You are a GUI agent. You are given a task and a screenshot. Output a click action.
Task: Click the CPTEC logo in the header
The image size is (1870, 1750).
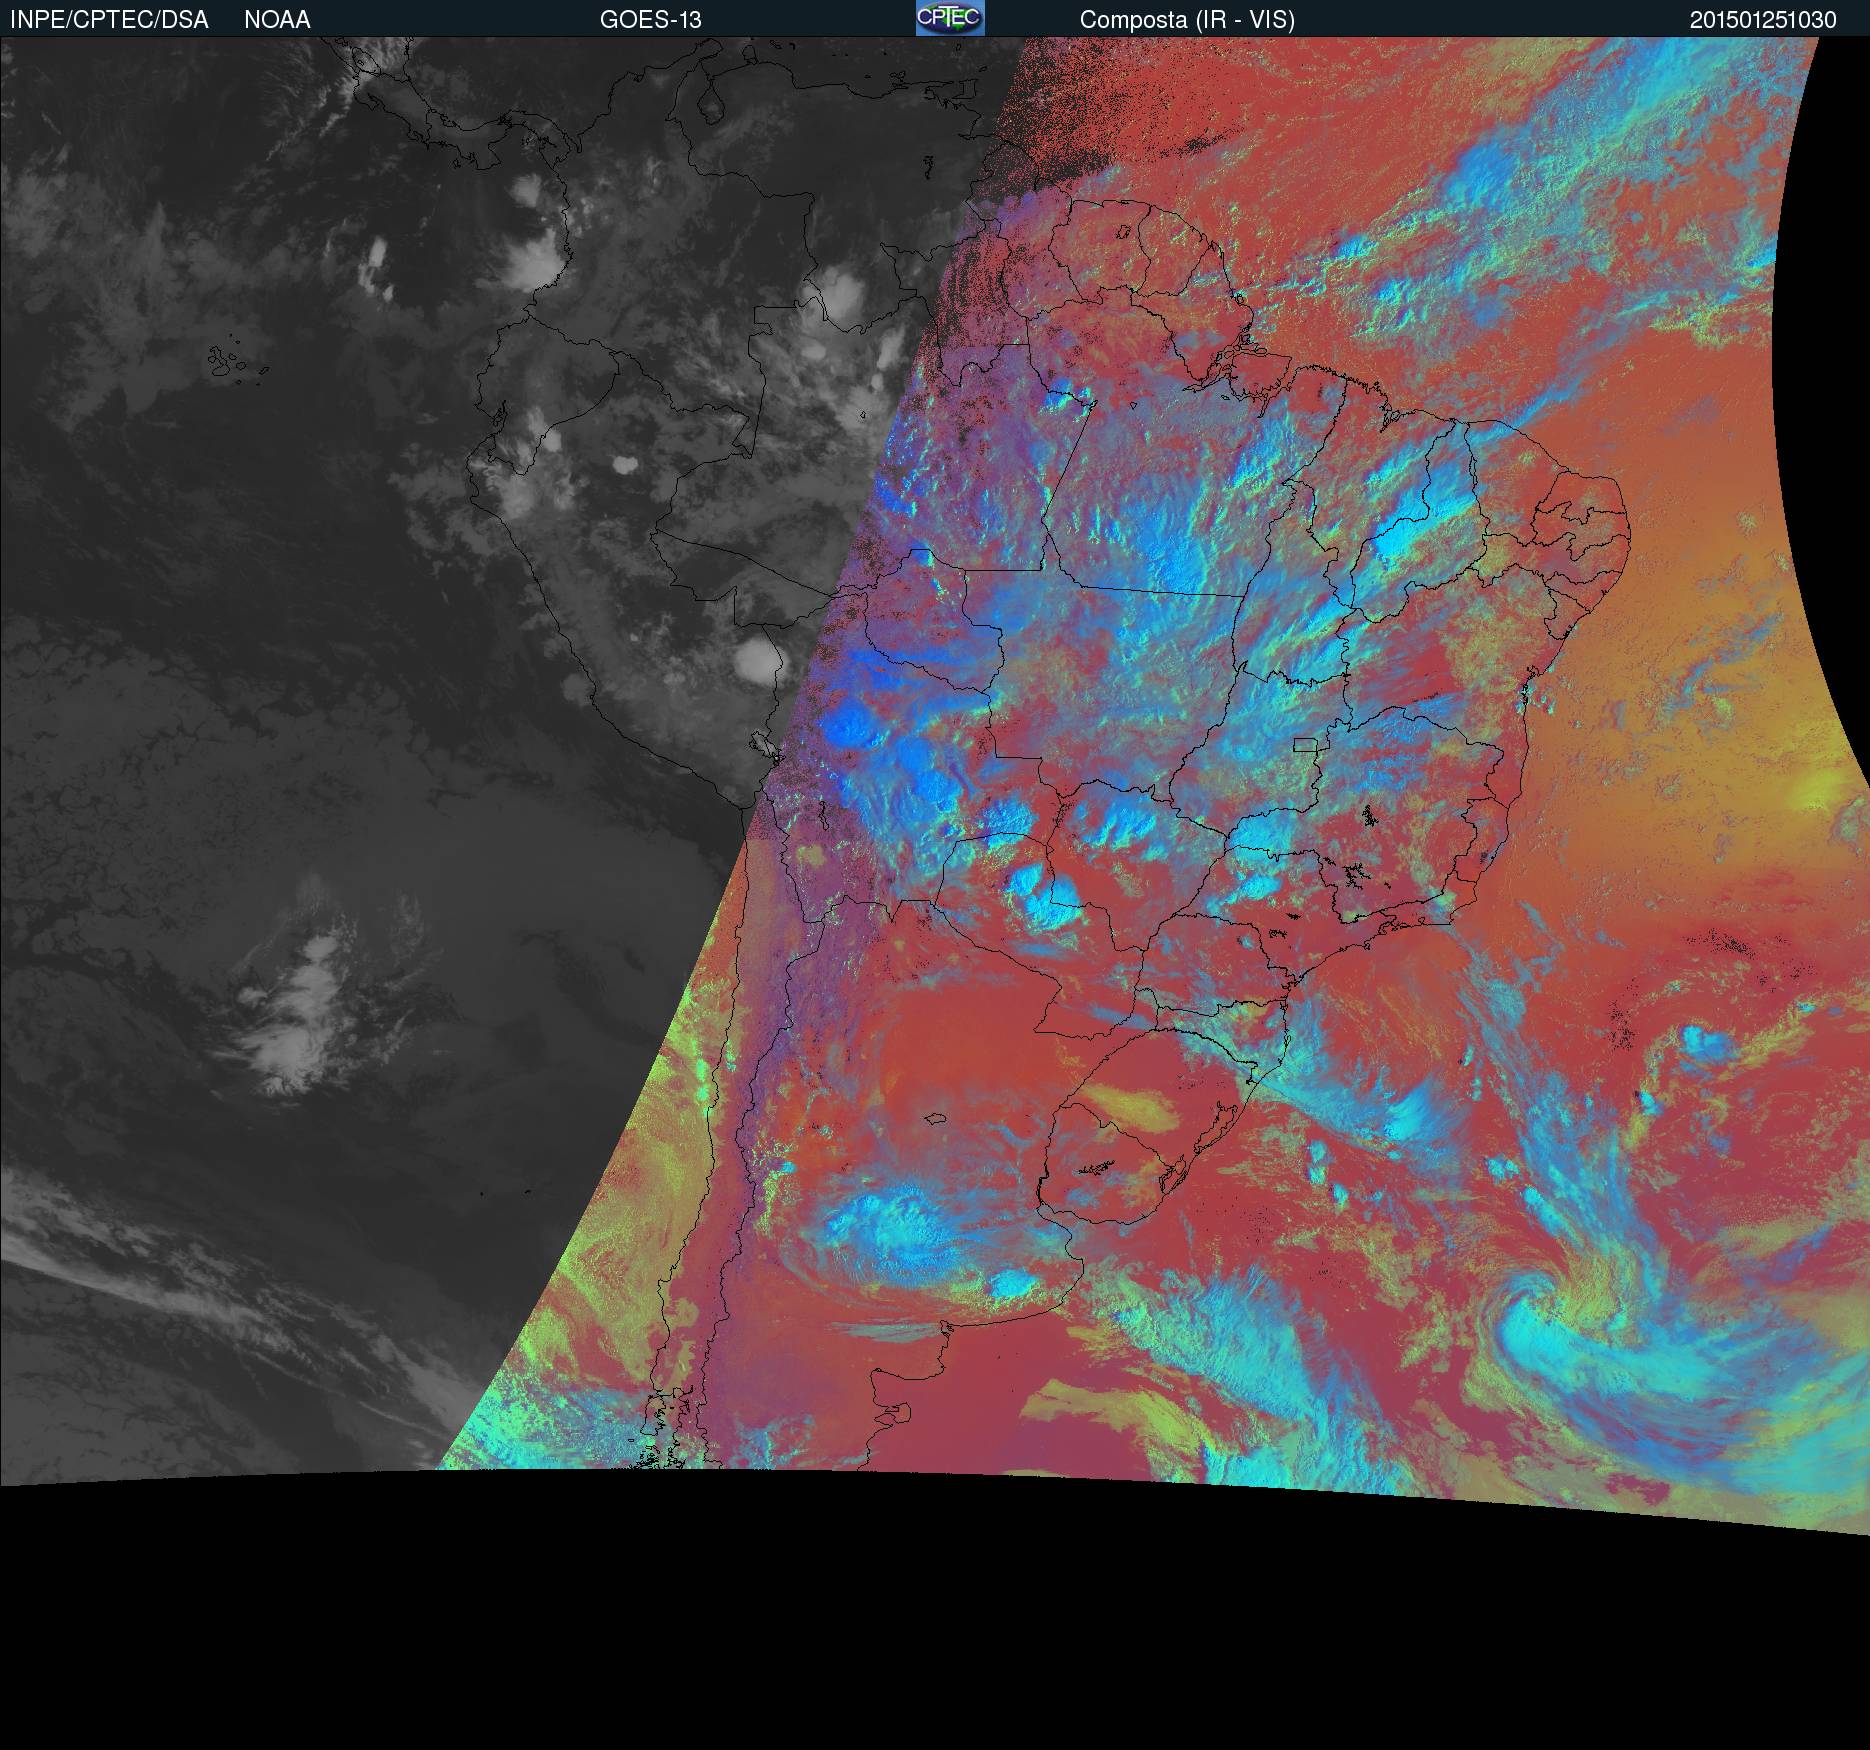pos(950,18)
